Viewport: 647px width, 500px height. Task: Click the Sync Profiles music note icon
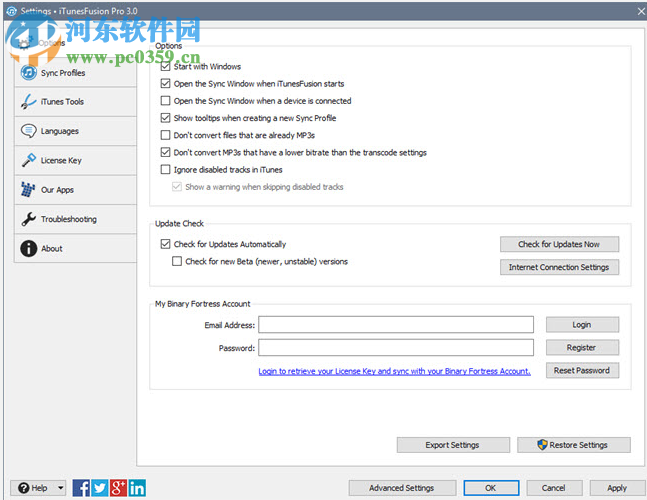click(x=28, y=73)
